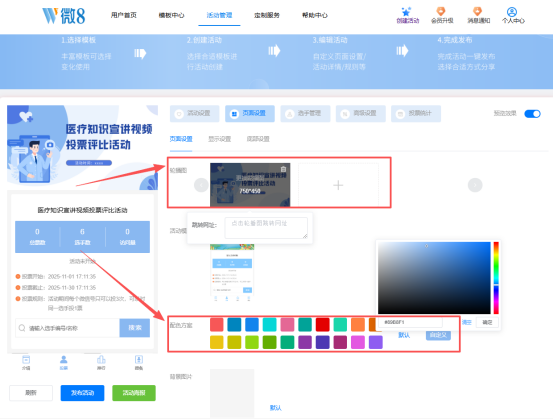Image resolution: width=554 pixels, height=419 pixels.
Task: Pick dark cyan-blue swatch in top row
Action: [x=234, y=324]
